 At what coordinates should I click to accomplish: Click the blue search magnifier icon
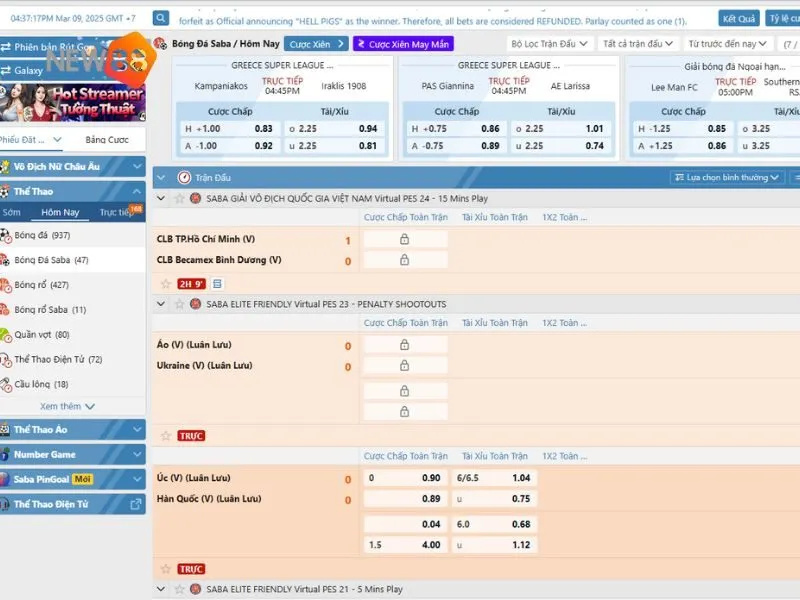pyautogui.click(x=161, y=18)
